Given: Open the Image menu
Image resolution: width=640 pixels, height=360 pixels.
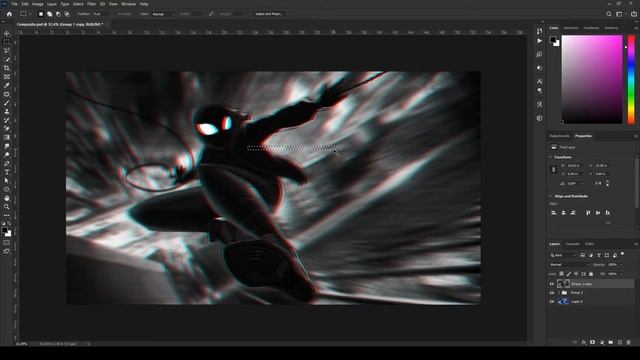Looking at the screenshot, I should pyautogui.click(x=38, y=4).
